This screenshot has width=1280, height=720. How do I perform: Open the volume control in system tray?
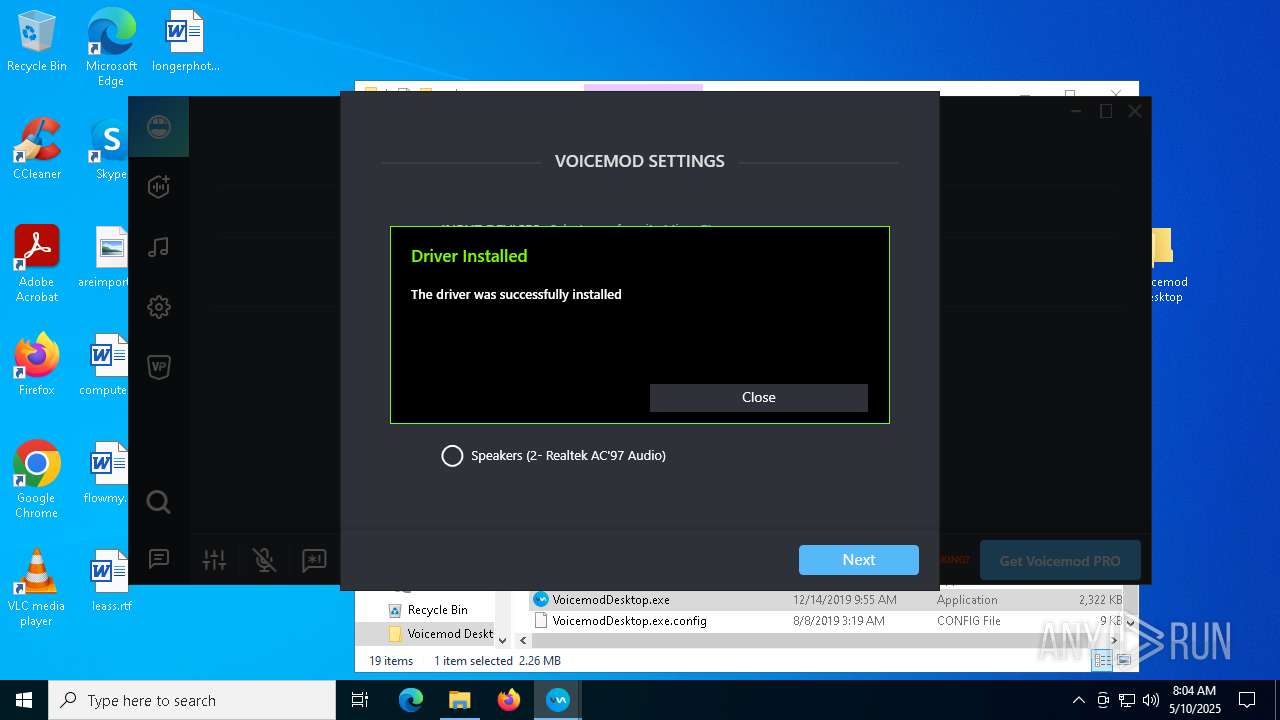click(x=1151, y=700)
